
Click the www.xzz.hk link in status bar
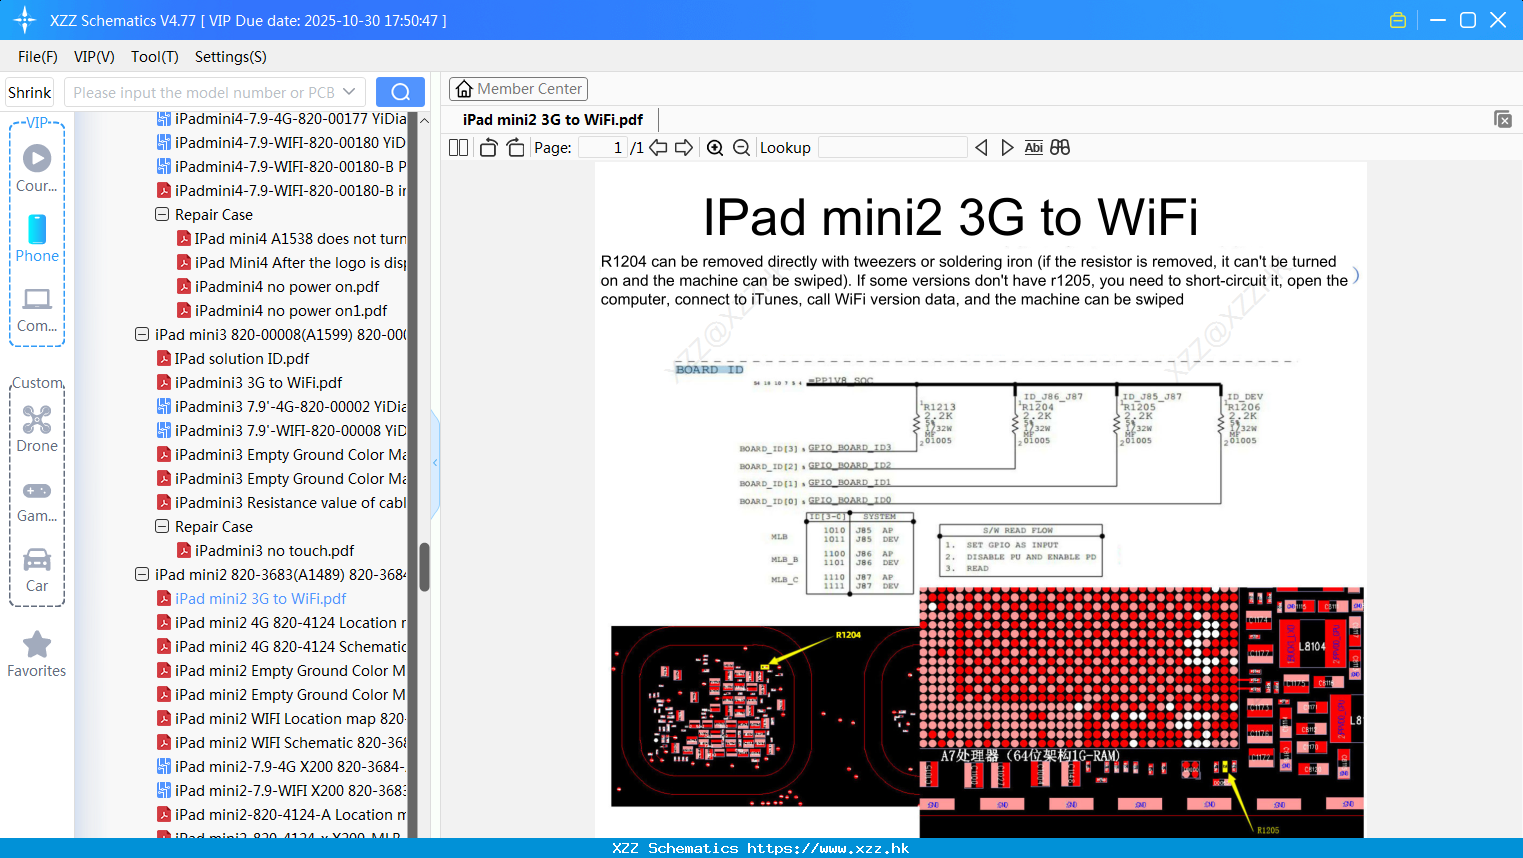point(828,848)
